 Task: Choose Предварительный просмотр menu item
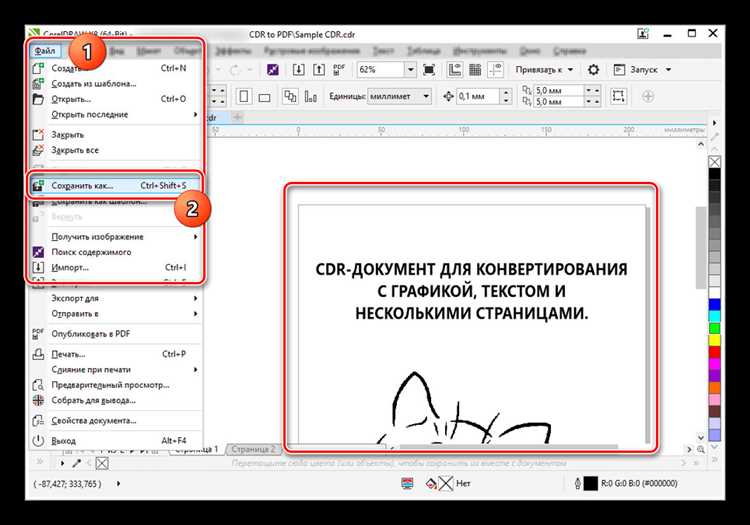click(115, 385)
